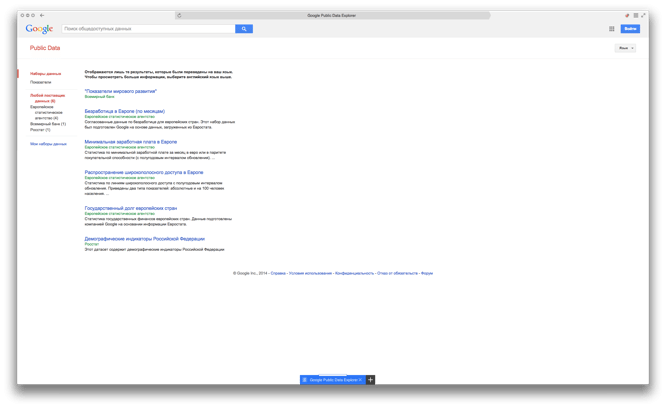Click the Условия использования footer link
Image resolution: width=666 pixels, height=408 pixels.
[310, 273]
